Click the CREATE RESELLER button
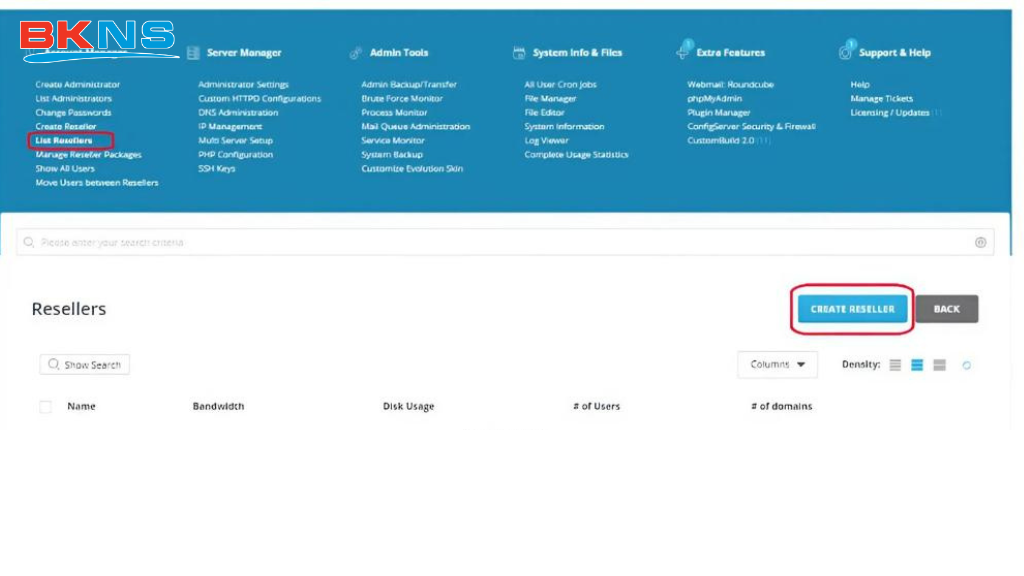This screenshot has height=576, width=1024. tap(851, 310)
